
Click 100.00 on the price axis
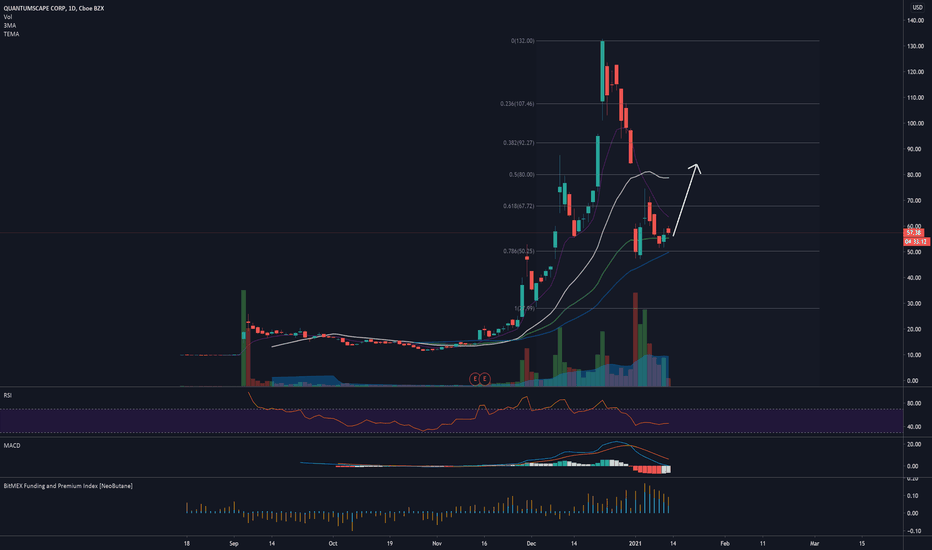click(x=915, y=124)
